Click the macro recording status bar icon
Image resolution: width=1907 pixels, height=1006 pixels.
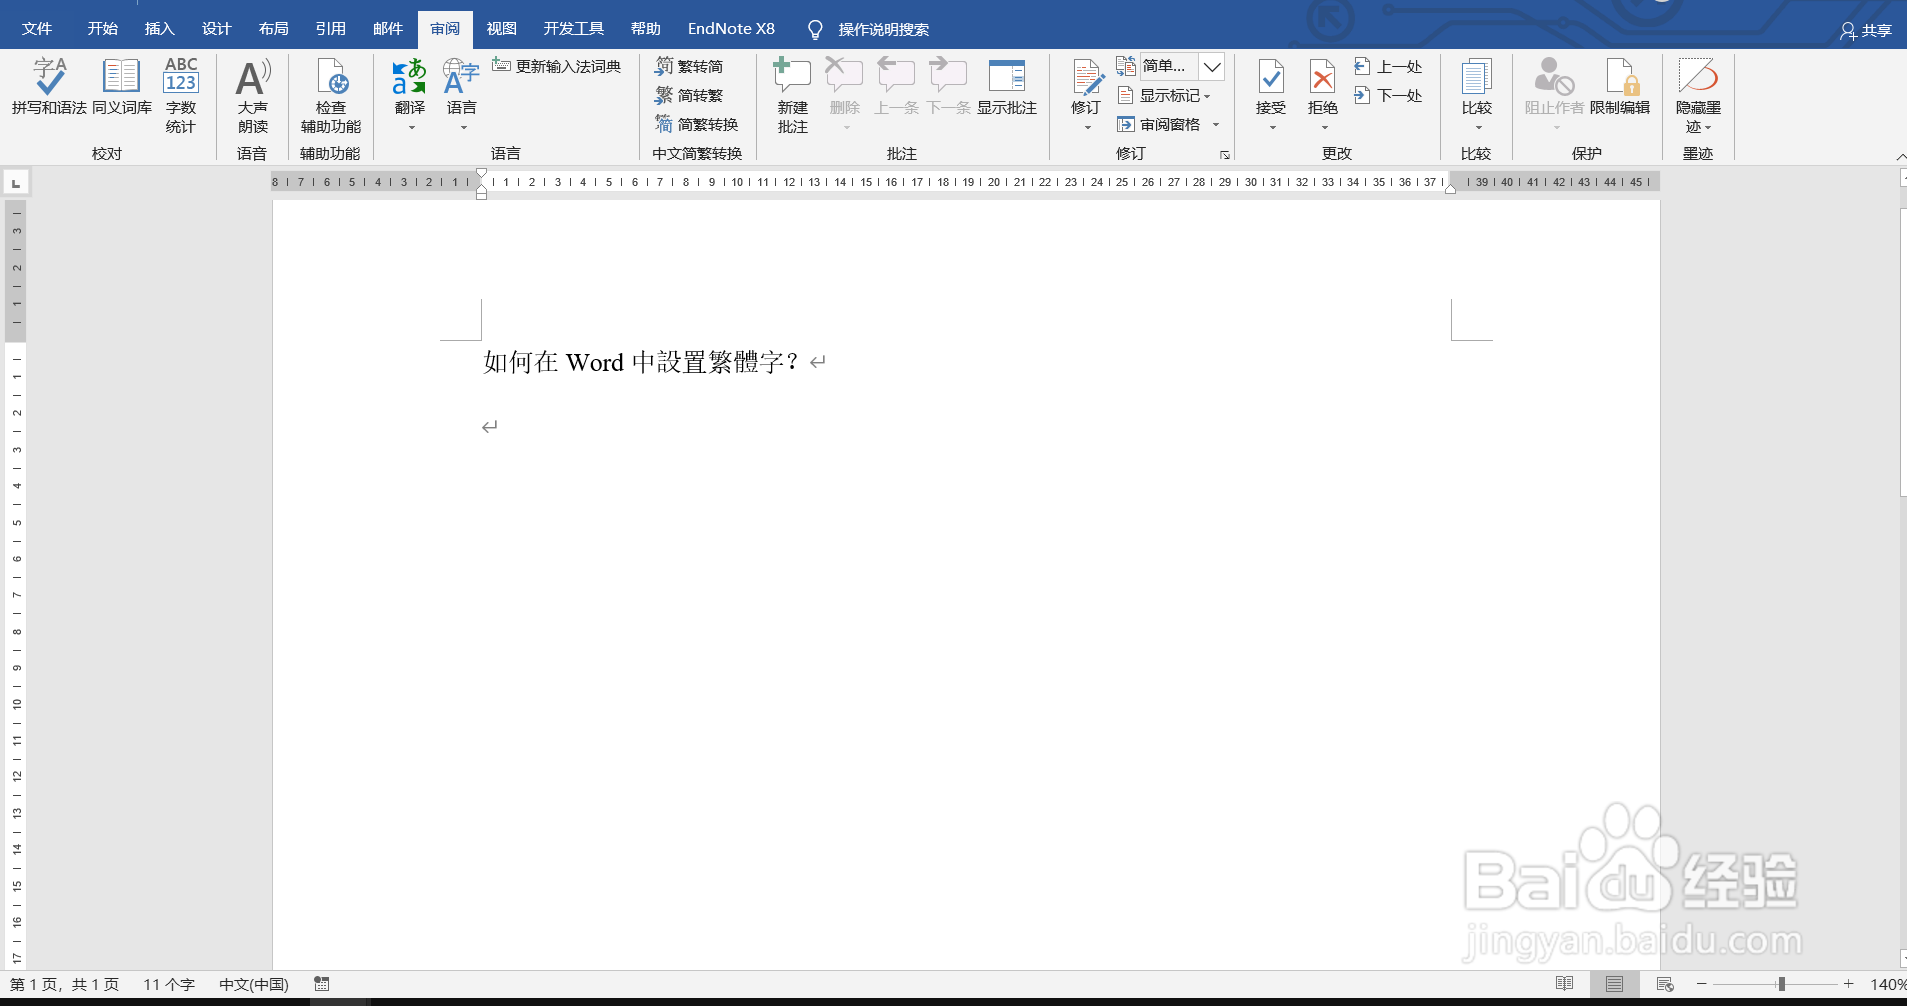coord(322,985)
